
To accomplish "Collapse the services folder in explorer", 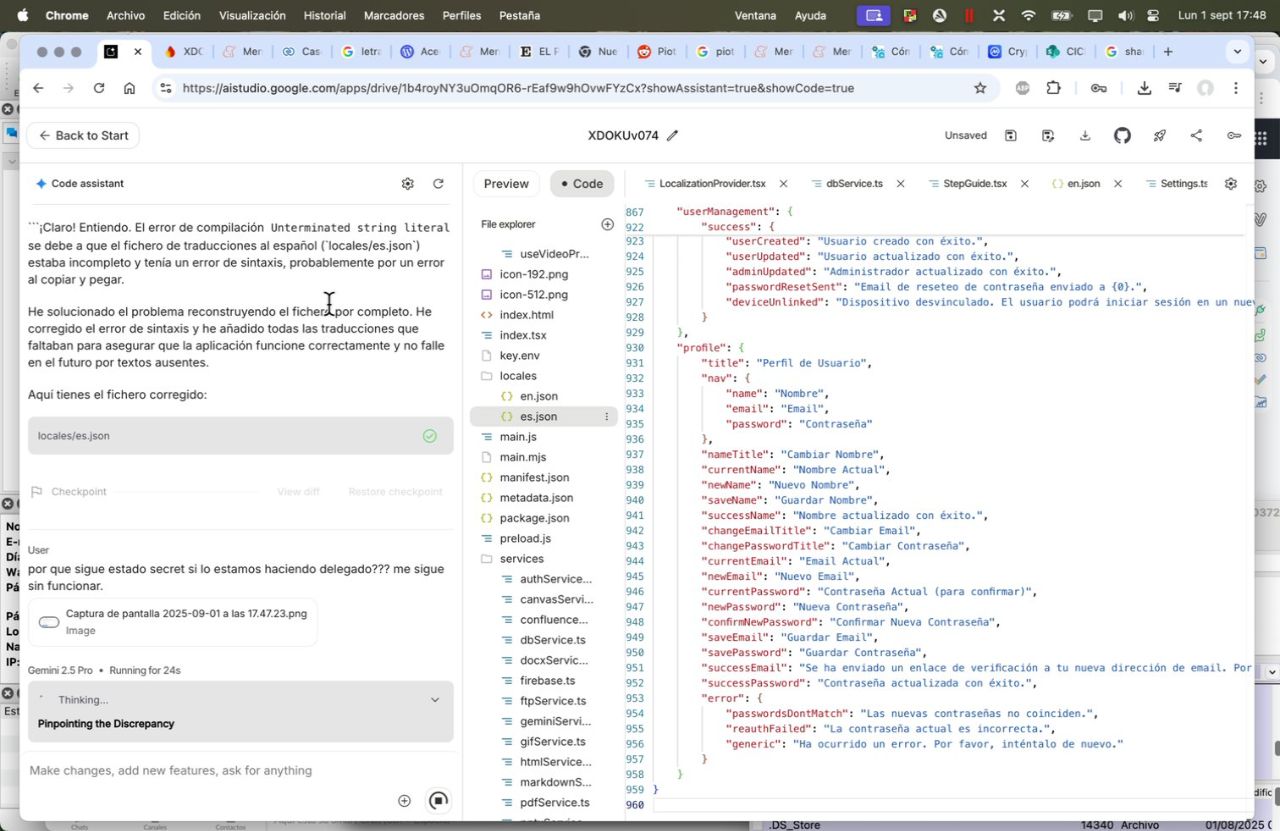I will [521, 559].
